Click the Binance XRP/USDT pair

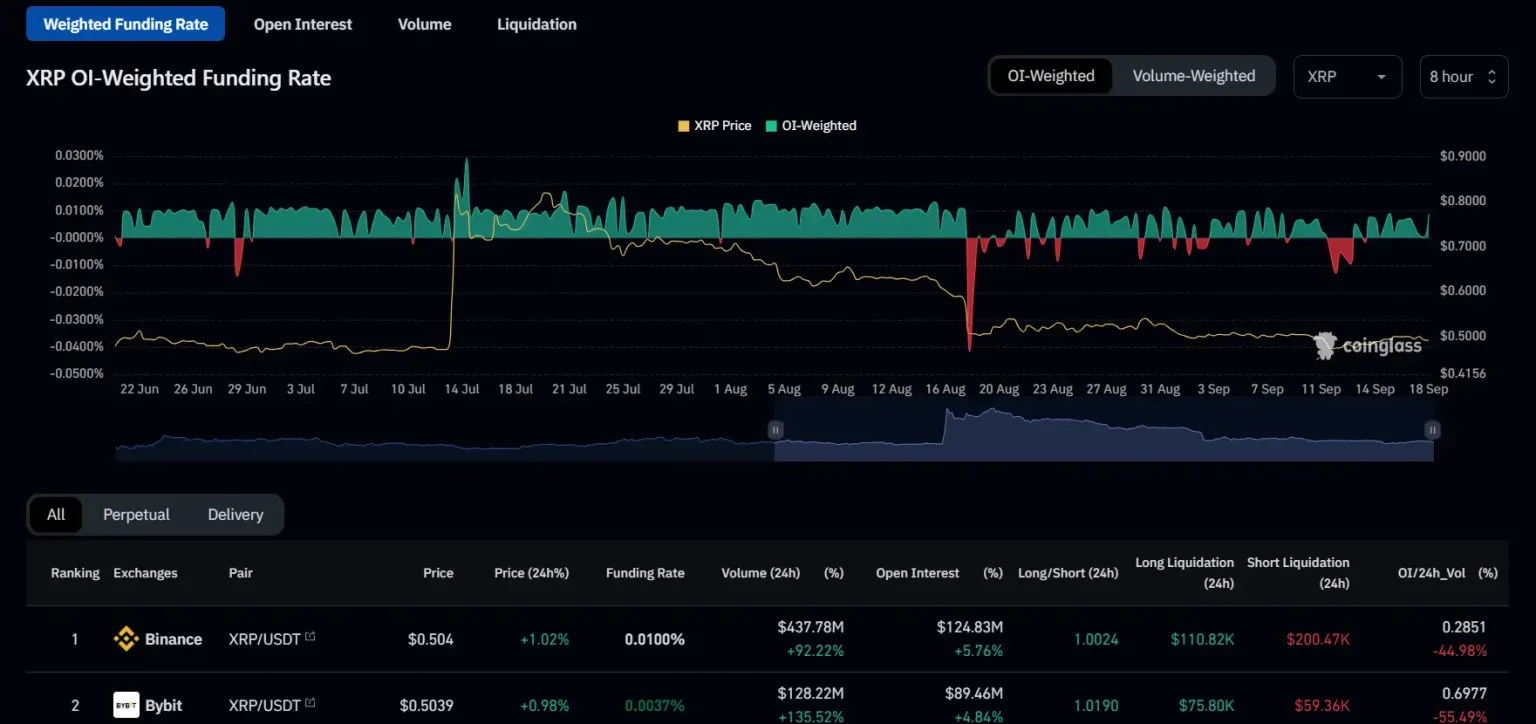click(264, 639)
